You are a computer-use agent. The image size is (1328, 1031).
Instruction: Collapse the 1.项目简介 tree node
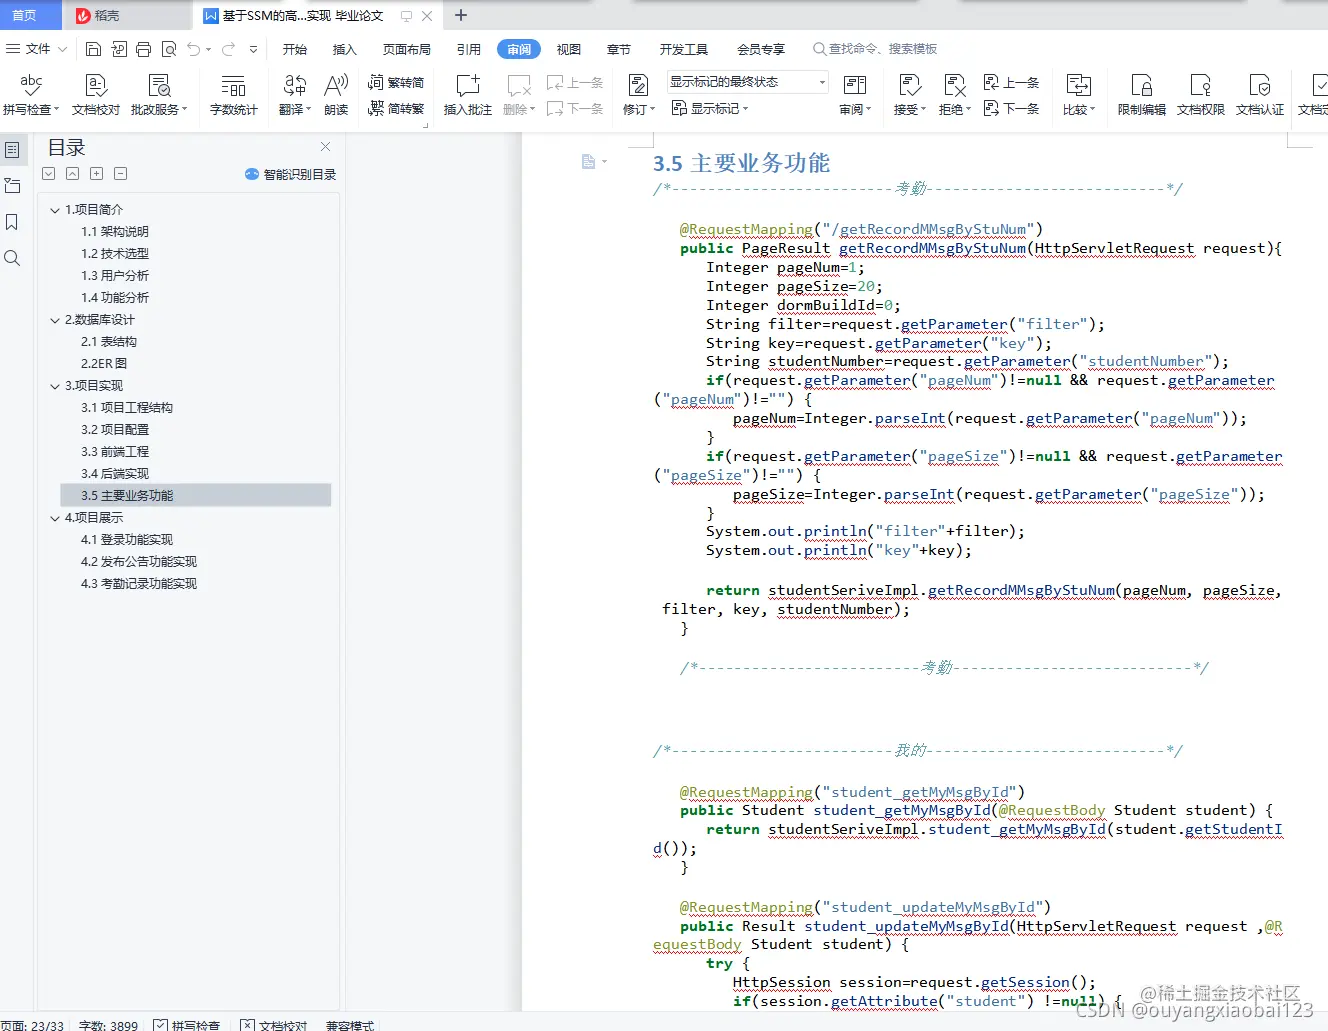[x=55, y=210]
